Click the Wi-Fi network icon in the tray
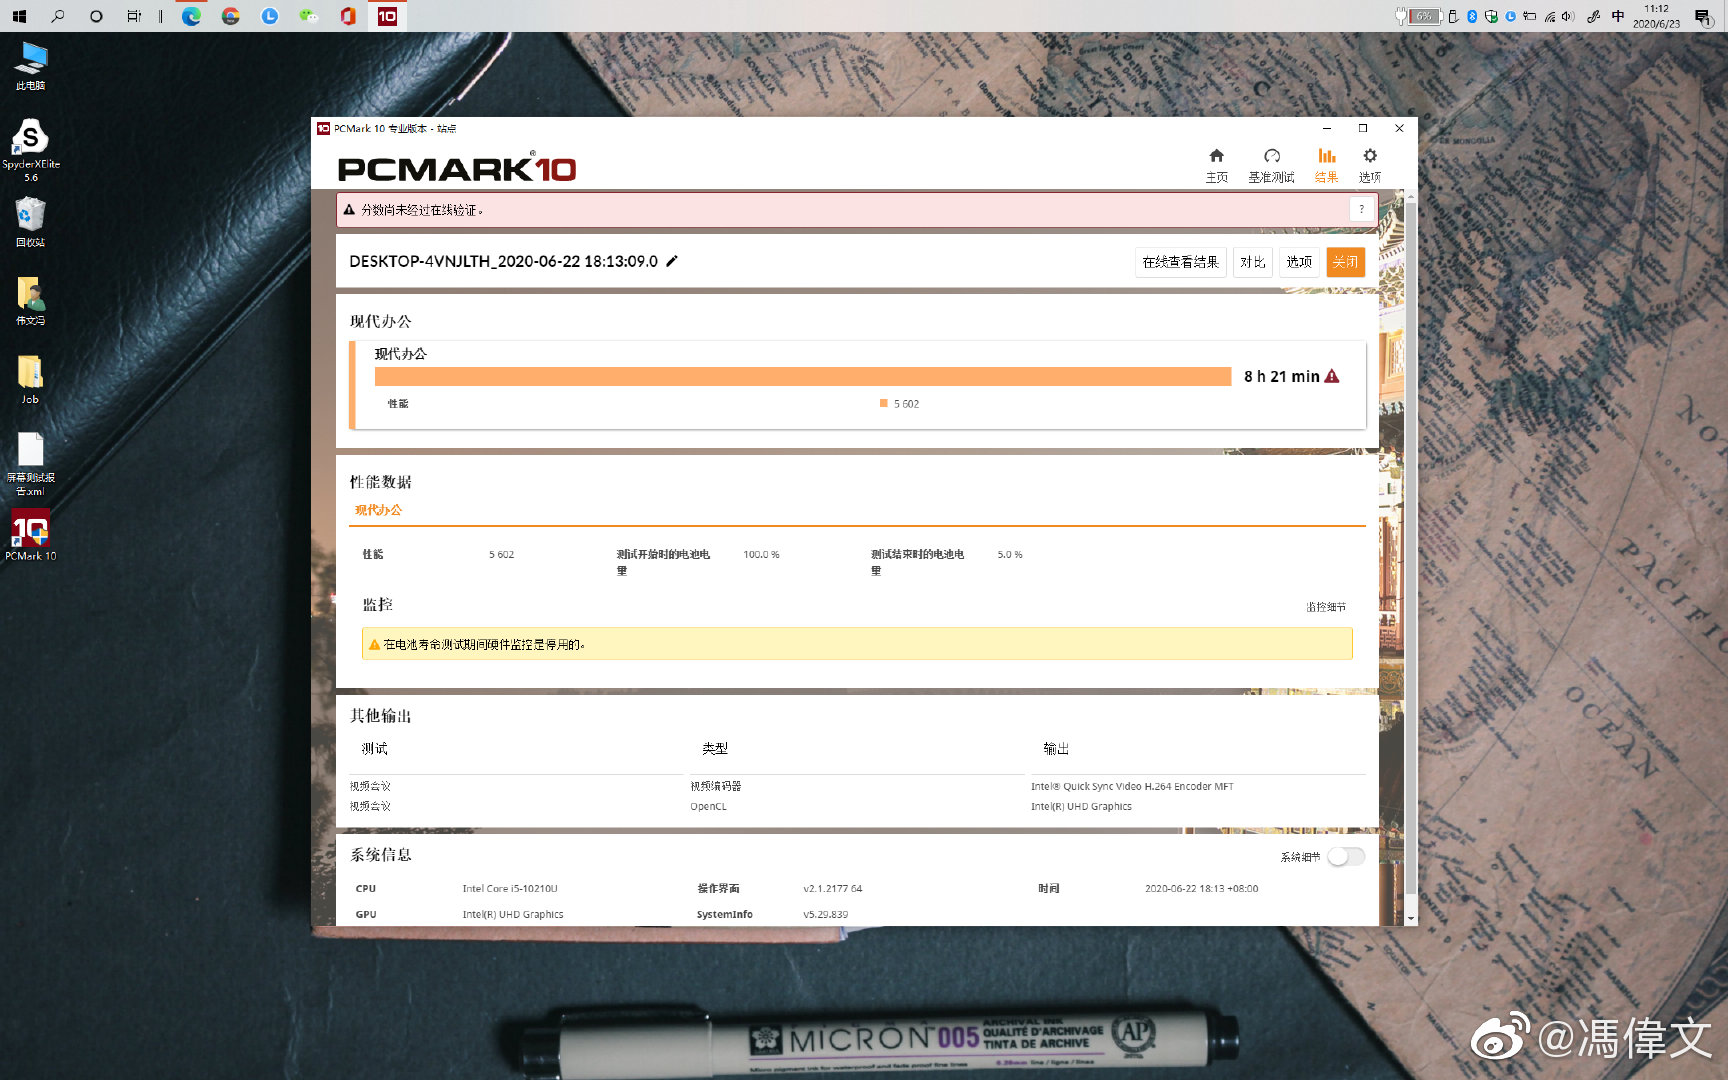Viewport: 1728px width, 1080px height. (x=1549, y=16)
